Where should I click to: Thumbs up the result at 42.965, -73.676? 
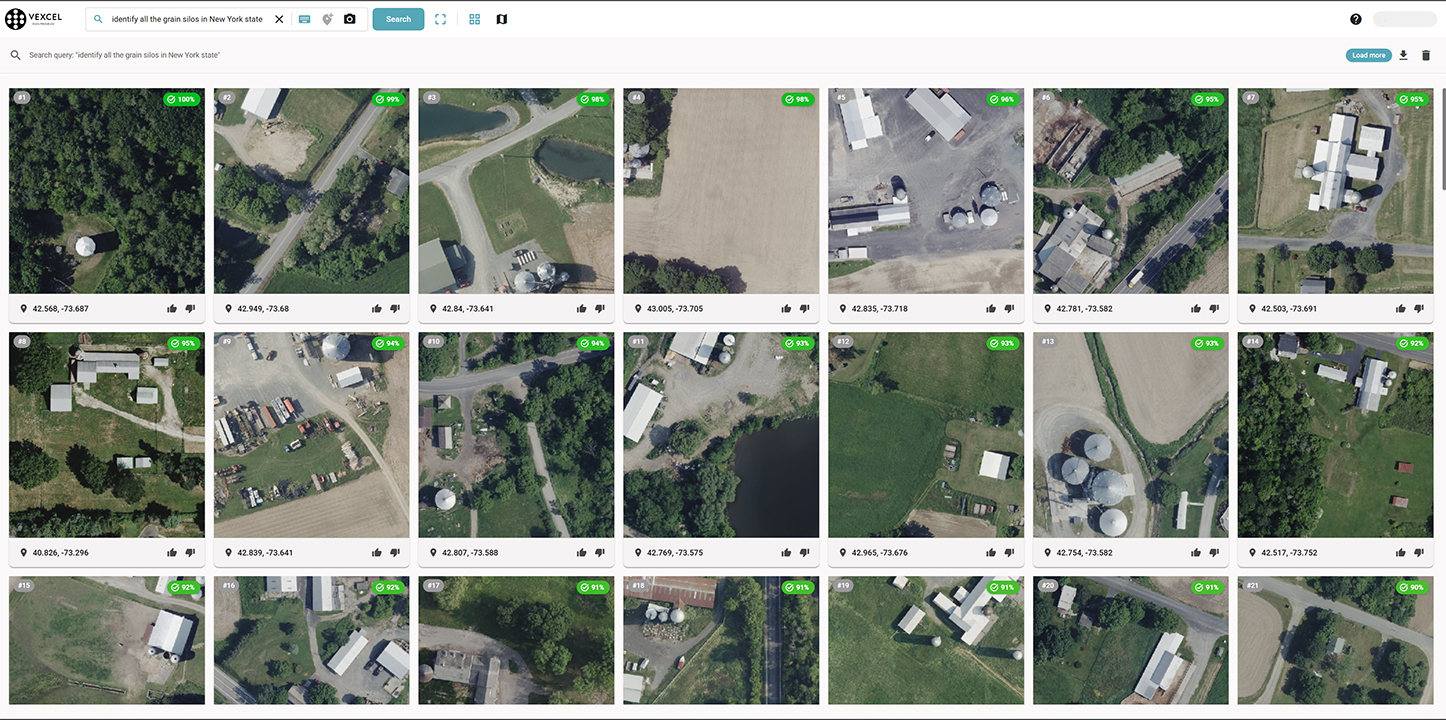(x=991, y=552)
